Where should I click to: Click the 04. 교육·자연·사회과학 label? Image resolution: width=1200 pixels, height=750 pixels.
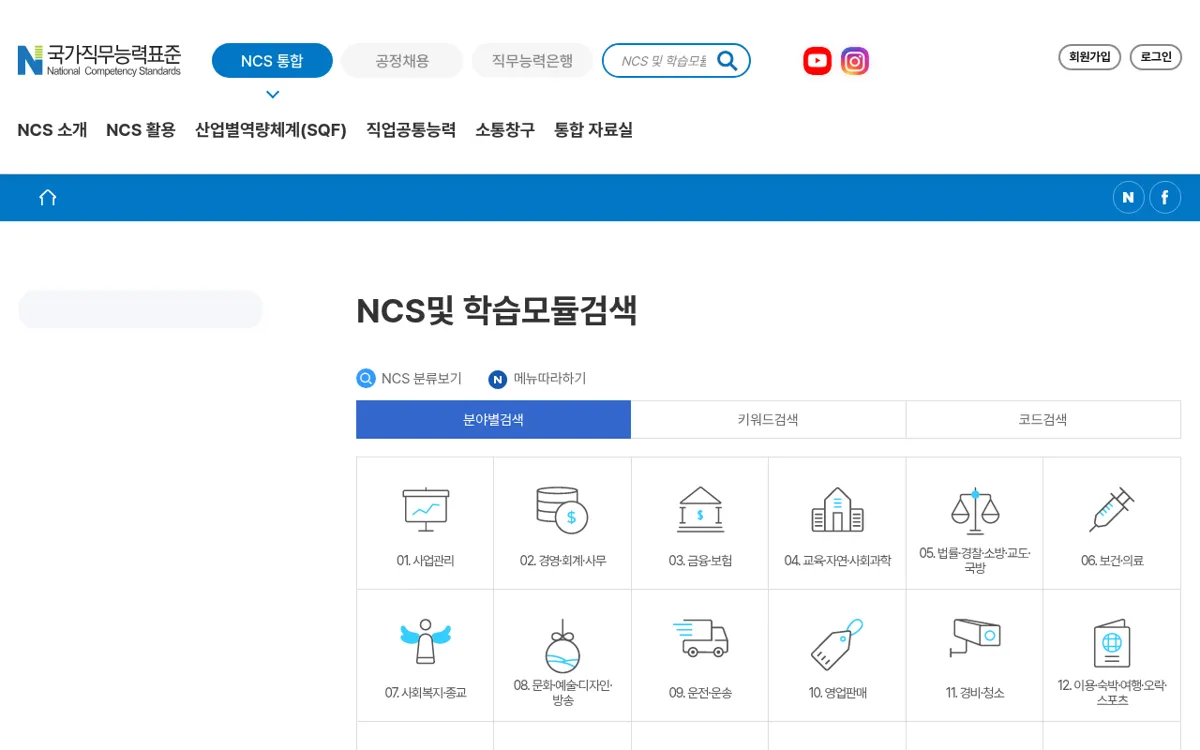(x=838, y=561)
